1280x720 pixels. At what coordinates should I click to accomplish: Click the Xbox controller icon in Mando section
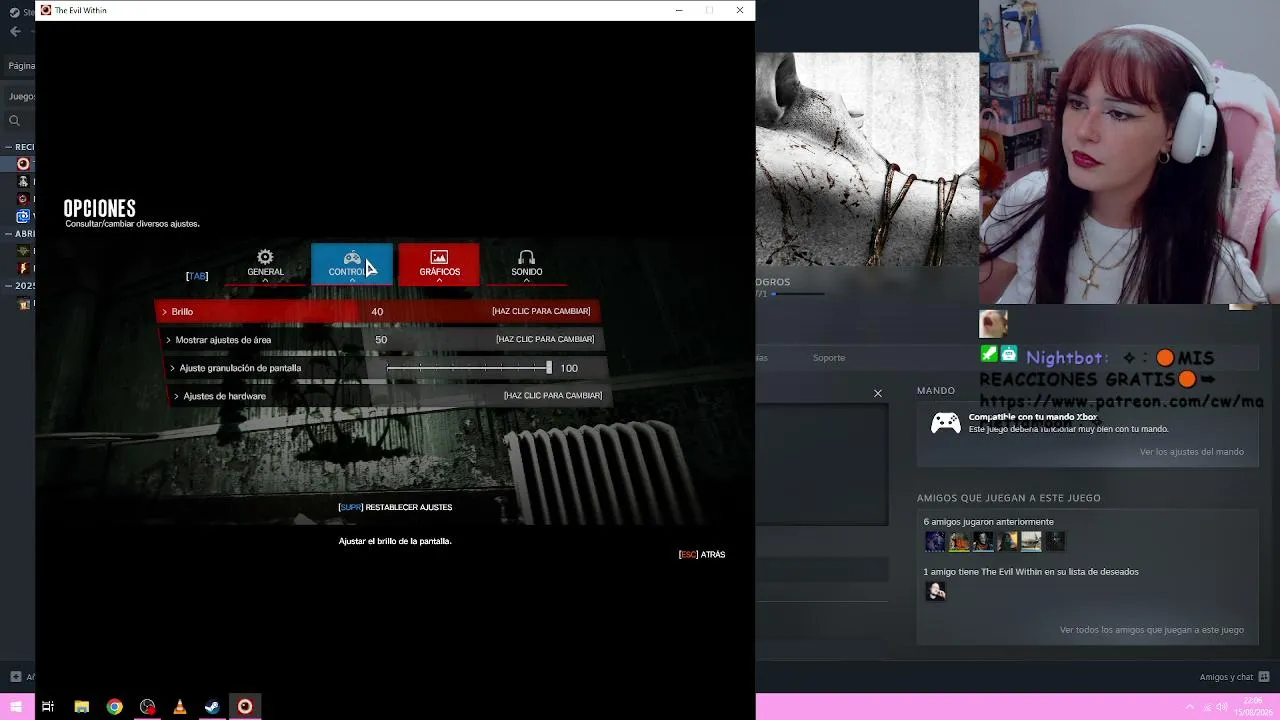946,423
